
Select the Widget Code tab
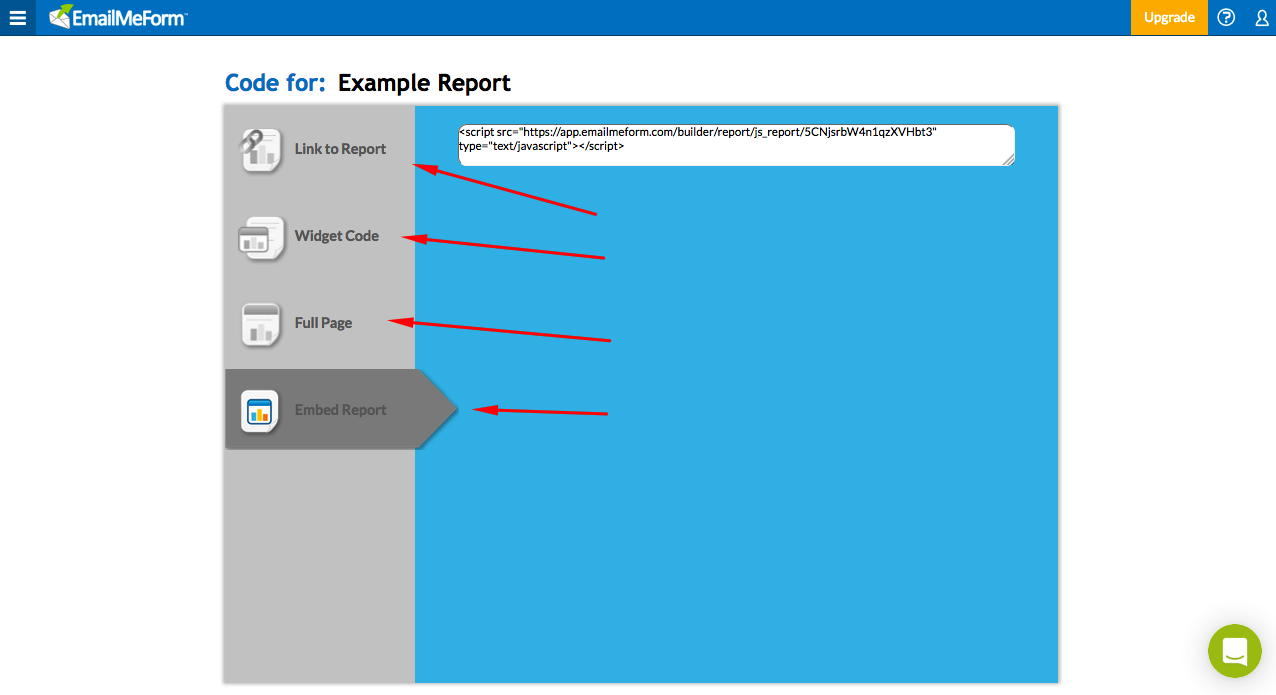[x=320, y=236]
